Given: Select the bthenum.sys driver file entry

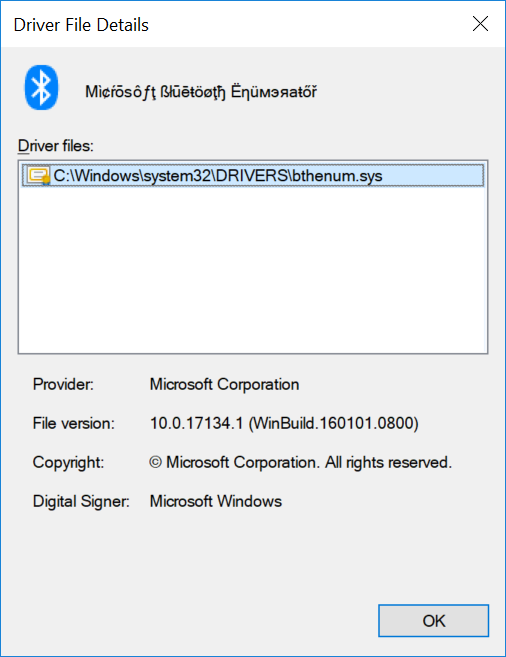Looking at the screenshot, I should coord(253,176).
